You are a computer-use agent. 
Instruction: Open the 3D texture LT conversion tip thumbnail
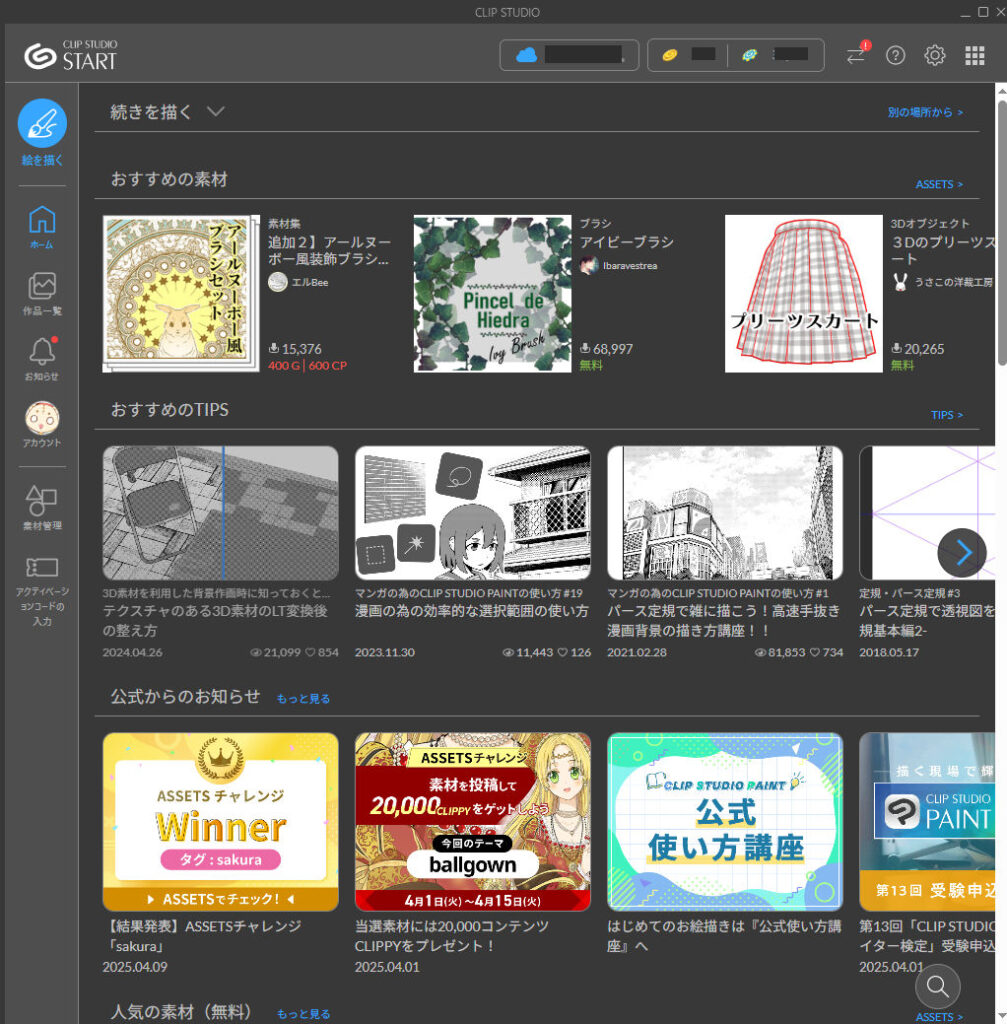click(x=221, y=513)
